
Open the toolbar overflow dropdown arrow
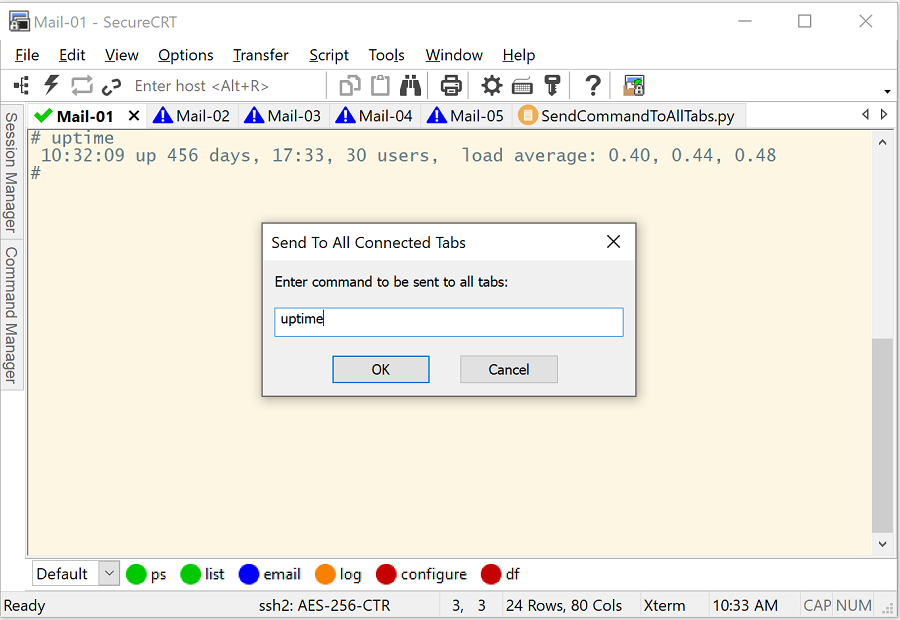pyautogui.click(x=886, y=90)
